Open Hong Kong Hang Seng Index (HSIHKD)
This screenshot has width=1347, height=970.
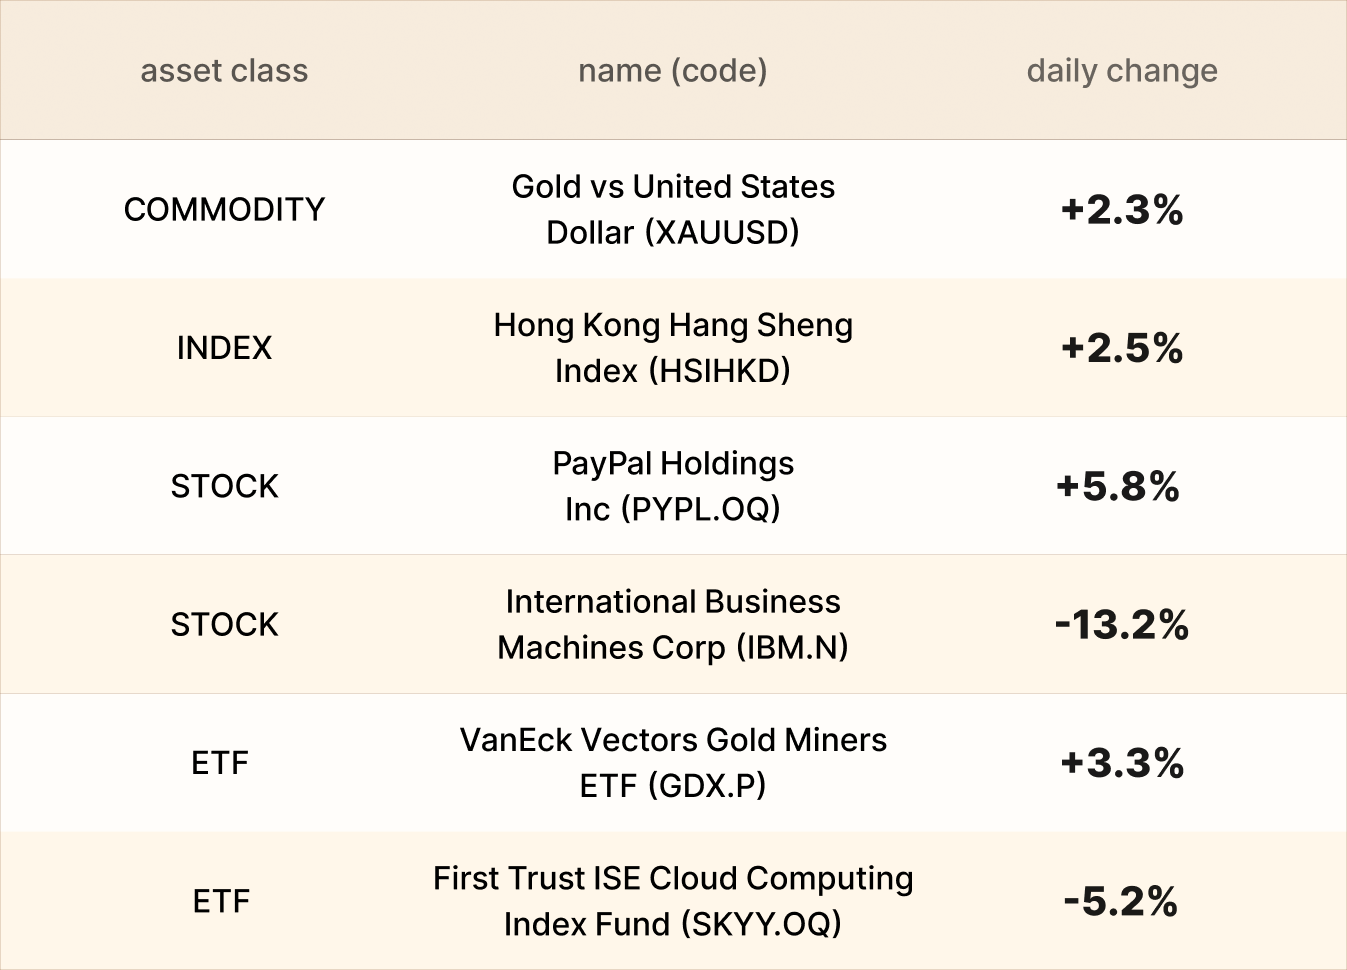click(x=672, y=348)
